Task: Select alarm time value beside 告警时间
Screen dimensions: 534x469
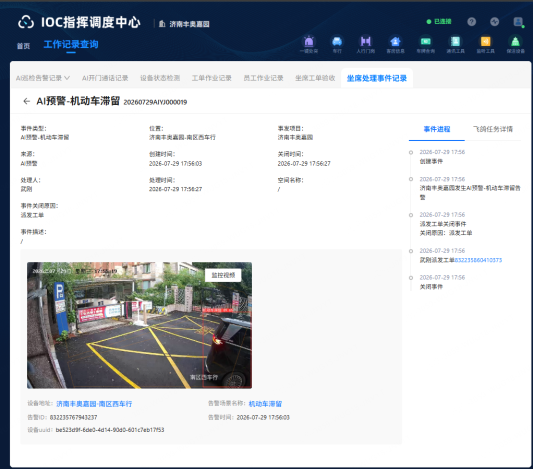Action: click(263, 417)
